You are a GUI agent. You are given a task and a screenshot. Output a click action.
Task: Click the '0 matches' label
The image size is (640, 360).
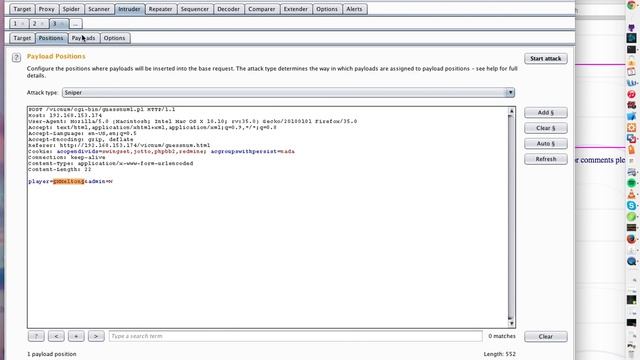click(502, 336)
